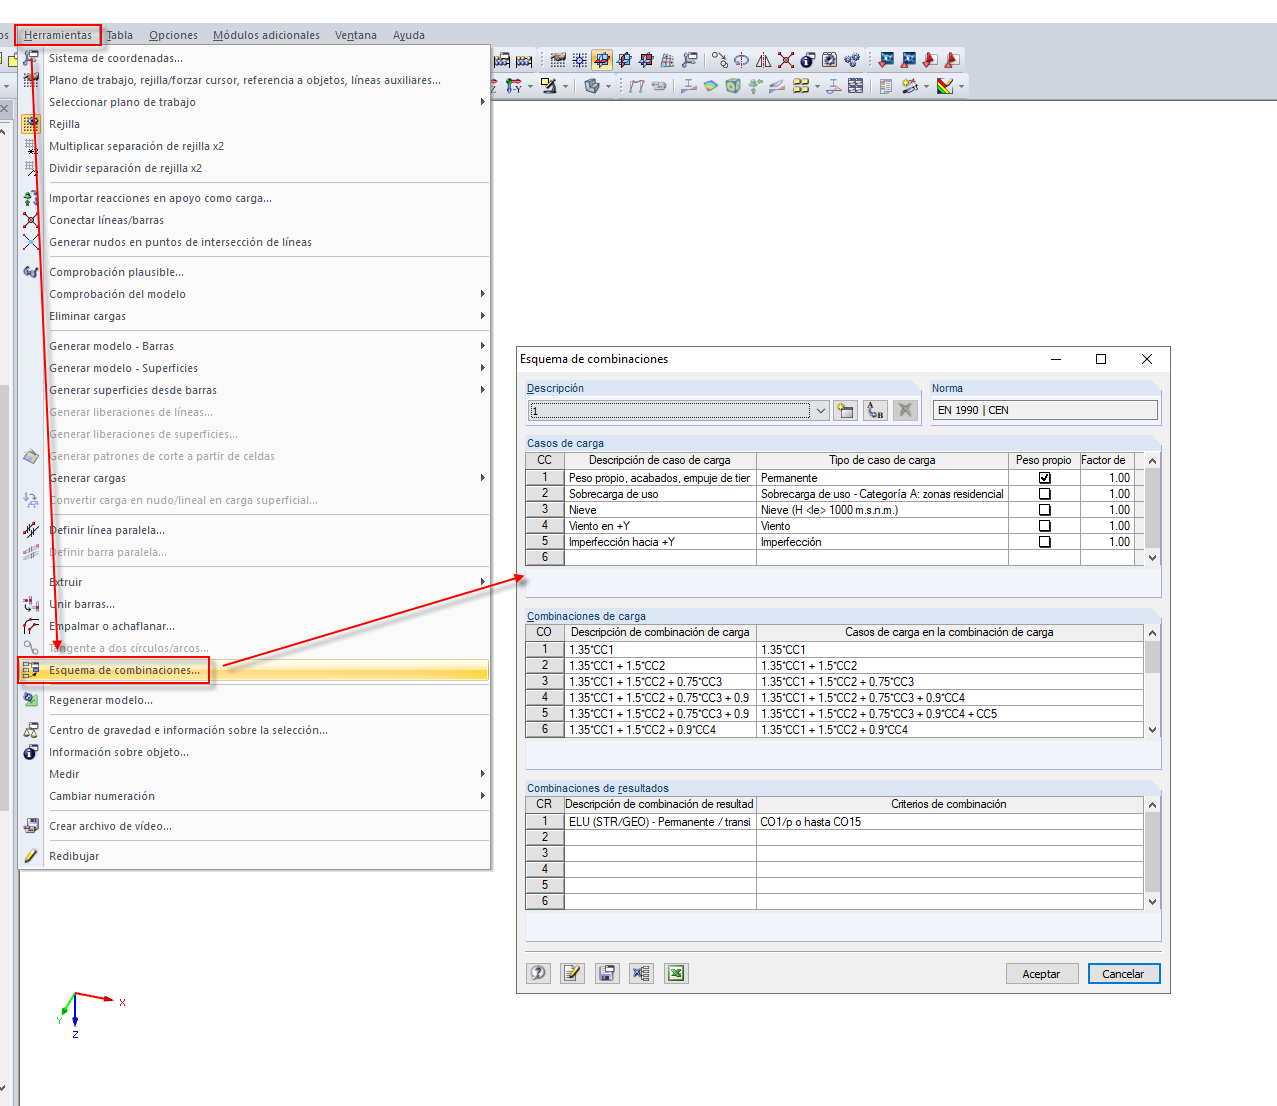Click the yellow four-squares toolbar icon
Viewport: 1277px width, 1106px height.
coord(801,86)
